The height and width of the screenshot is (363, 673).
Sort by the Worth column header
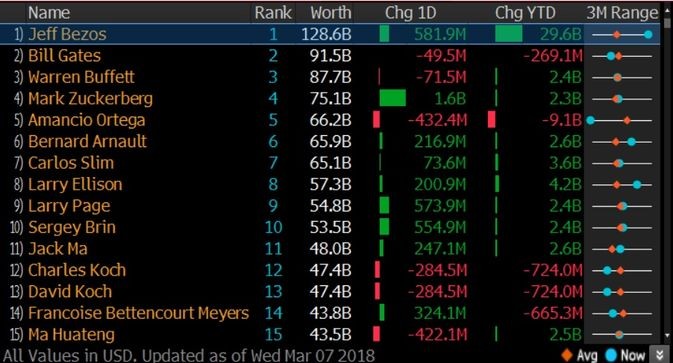coord(330,12)
